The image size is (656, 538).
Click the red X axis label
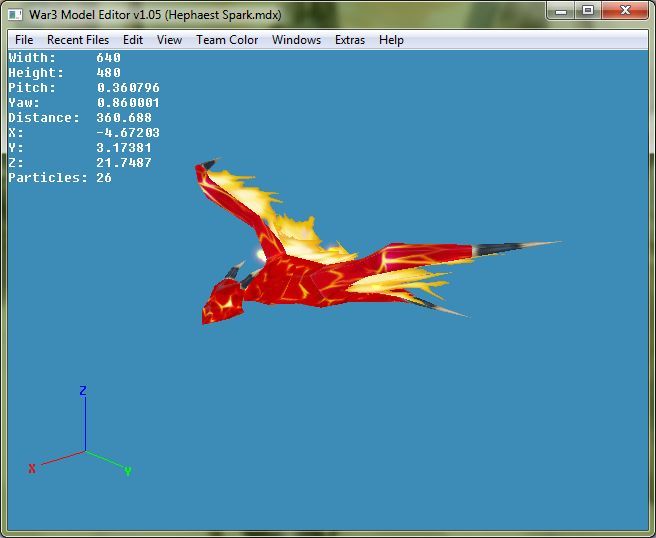click(x=32, y=469)
